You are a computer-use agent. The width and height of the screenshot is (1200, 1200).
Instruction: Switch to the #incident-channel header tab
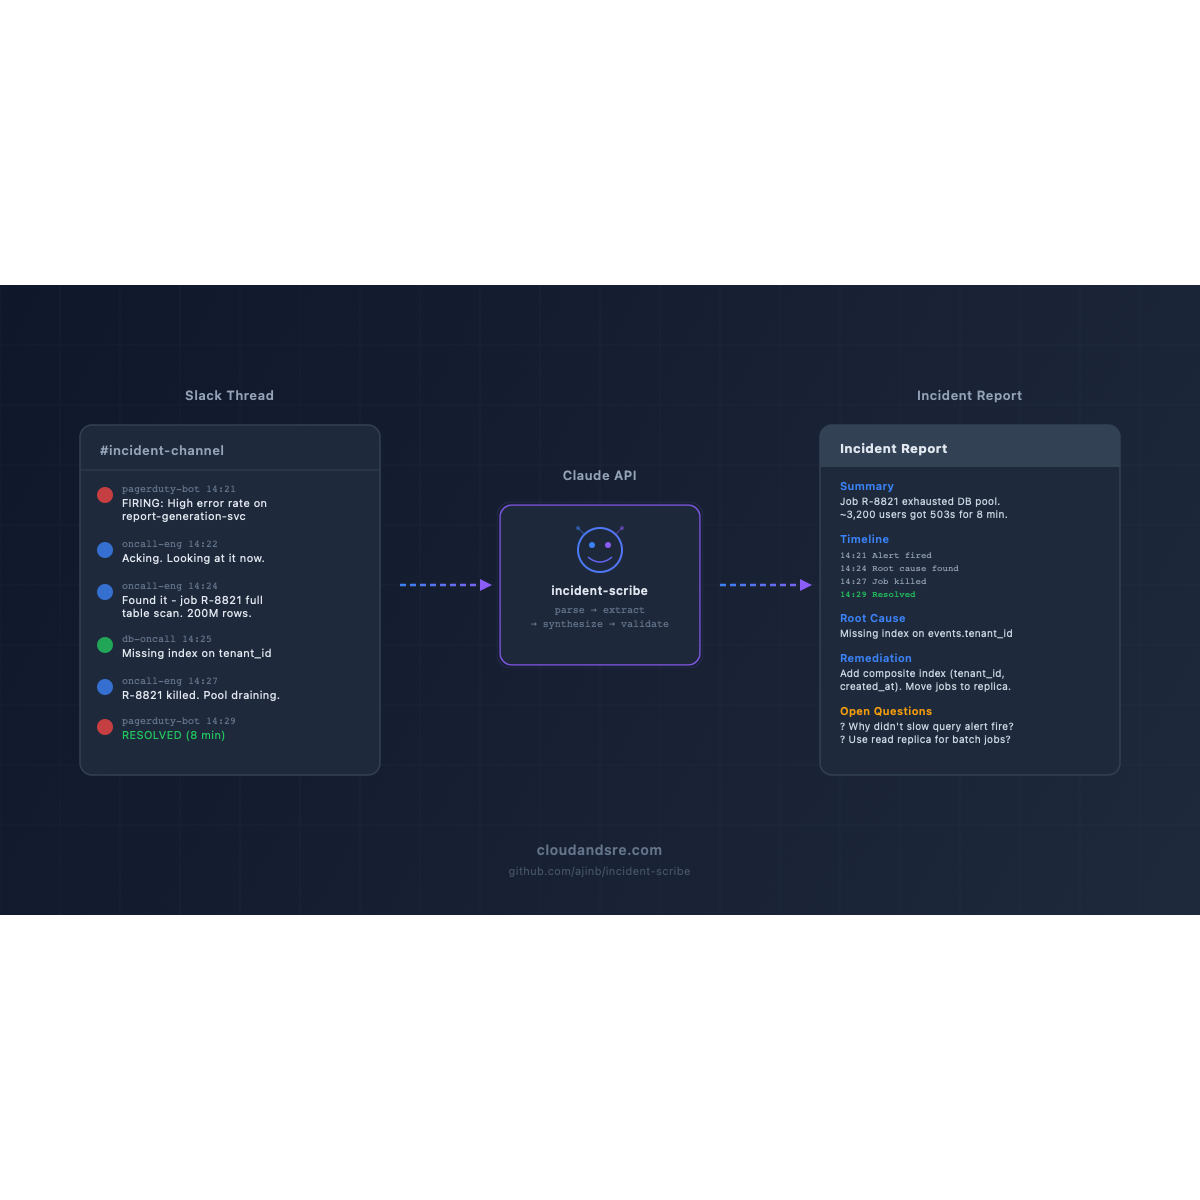tap(162, 451)
